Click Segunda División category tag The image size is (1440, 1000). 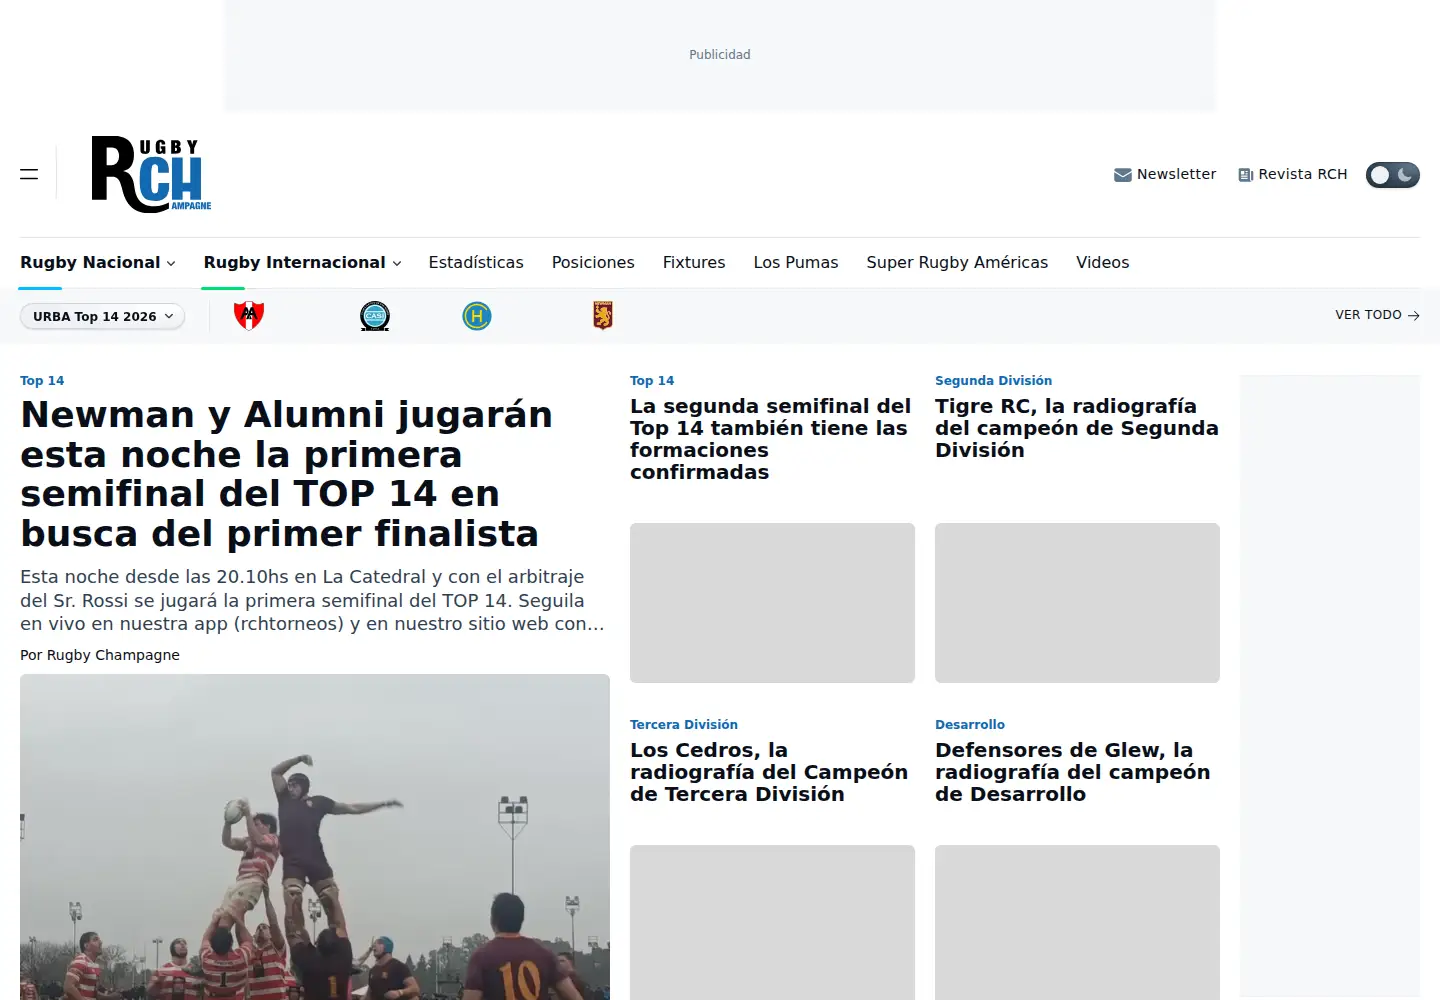point(993,381)
